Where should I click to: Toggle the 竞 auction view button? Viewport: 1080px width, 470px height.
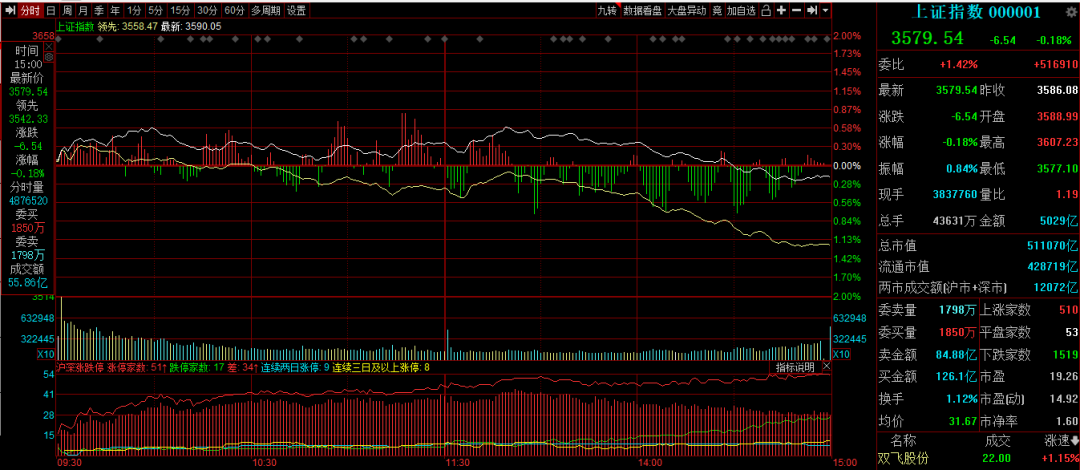click(717, 10)
